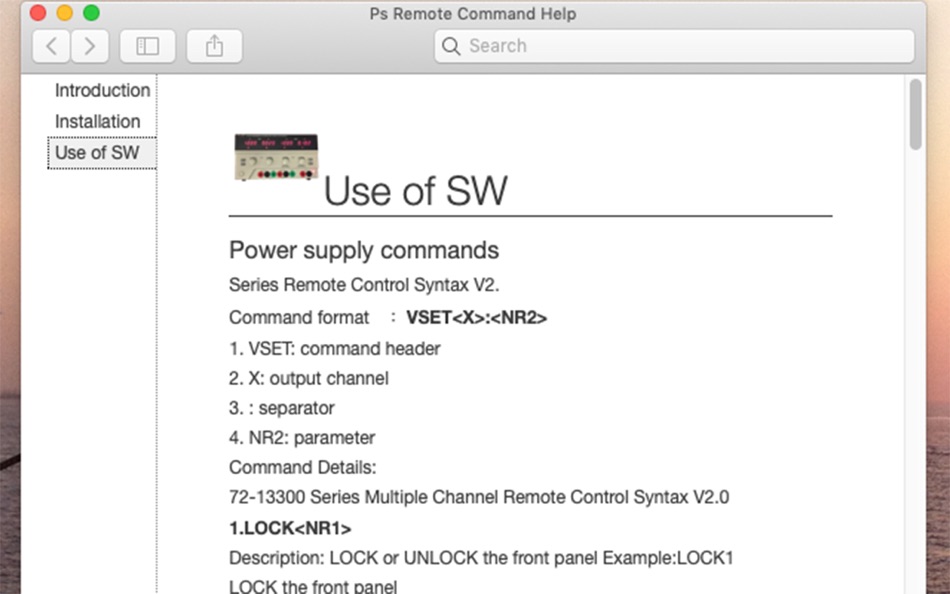This screenshot has height=594, width=950.
Task: Click the magnifying glass search icon
Action: (452, 46)
